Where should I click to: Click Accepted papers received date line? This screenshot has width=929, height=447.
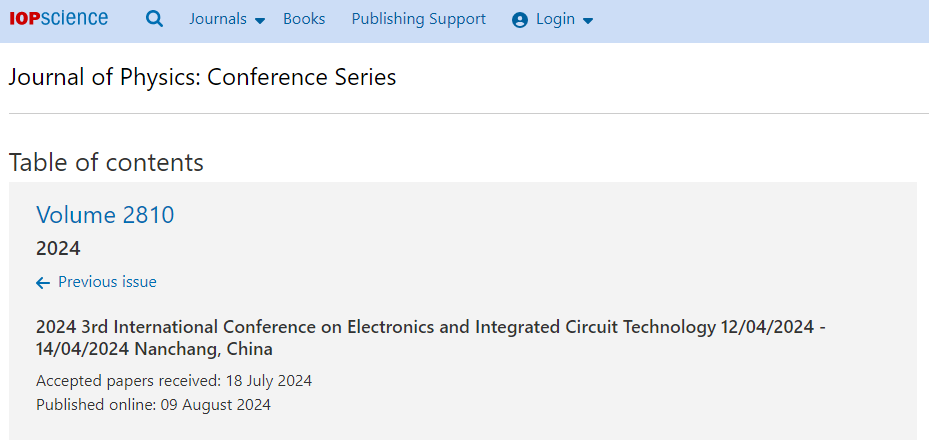pyautogui.click(x=174, y=380)
